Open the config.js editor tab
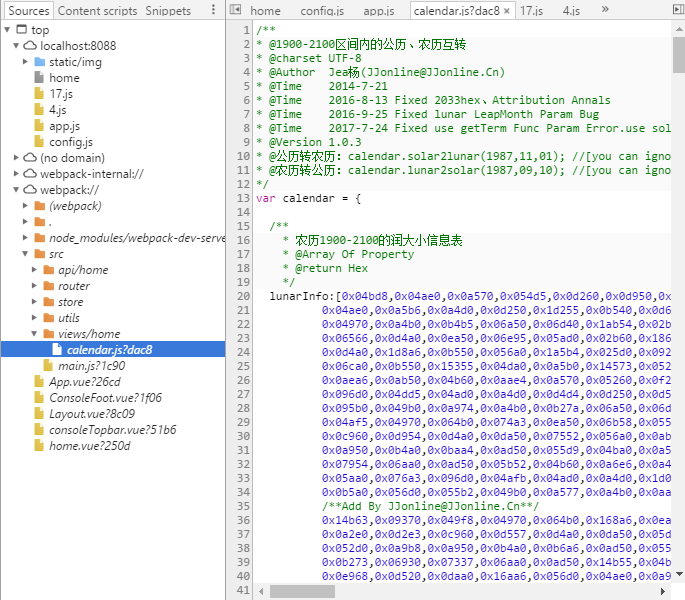The width and height of the screenshot is (685, 600). pyautogui.click(x=321, y=11)
